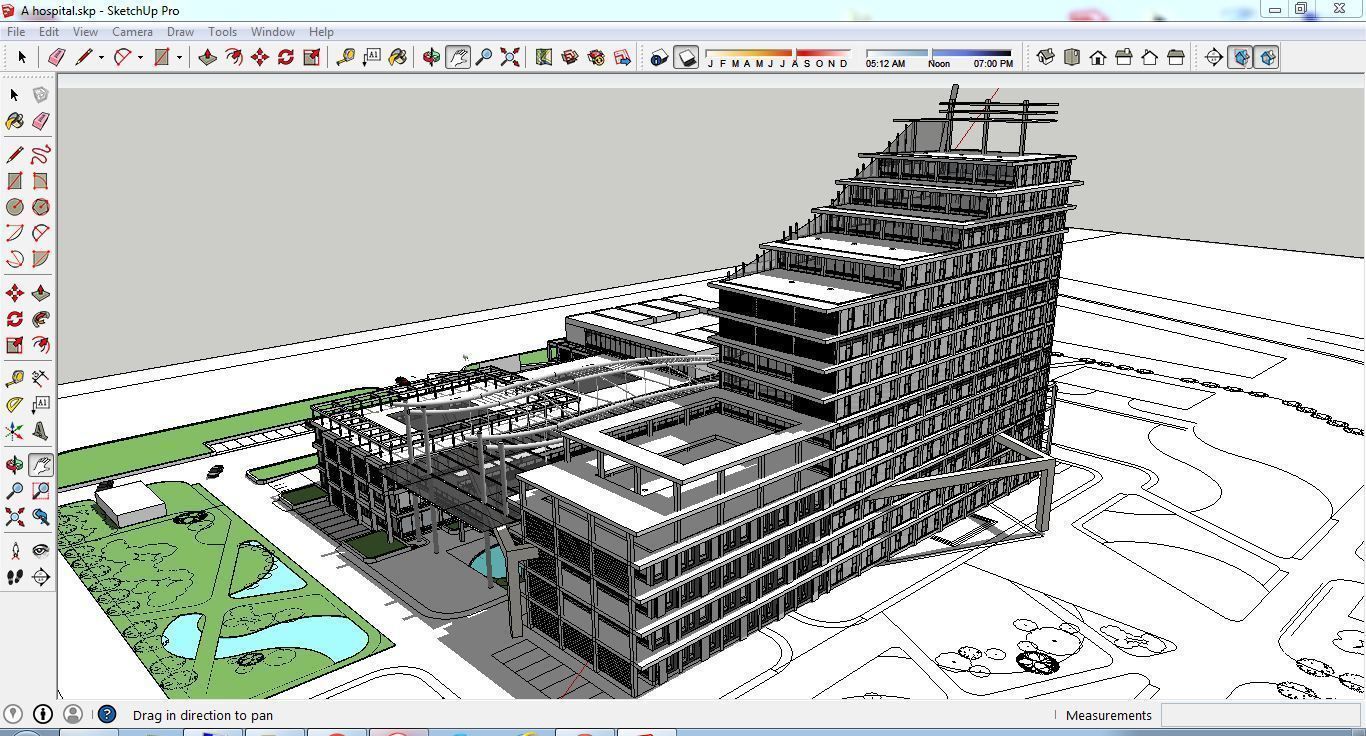Open the Edit menu
This screenshot has width=1366, height=736.
coord(48,32)
